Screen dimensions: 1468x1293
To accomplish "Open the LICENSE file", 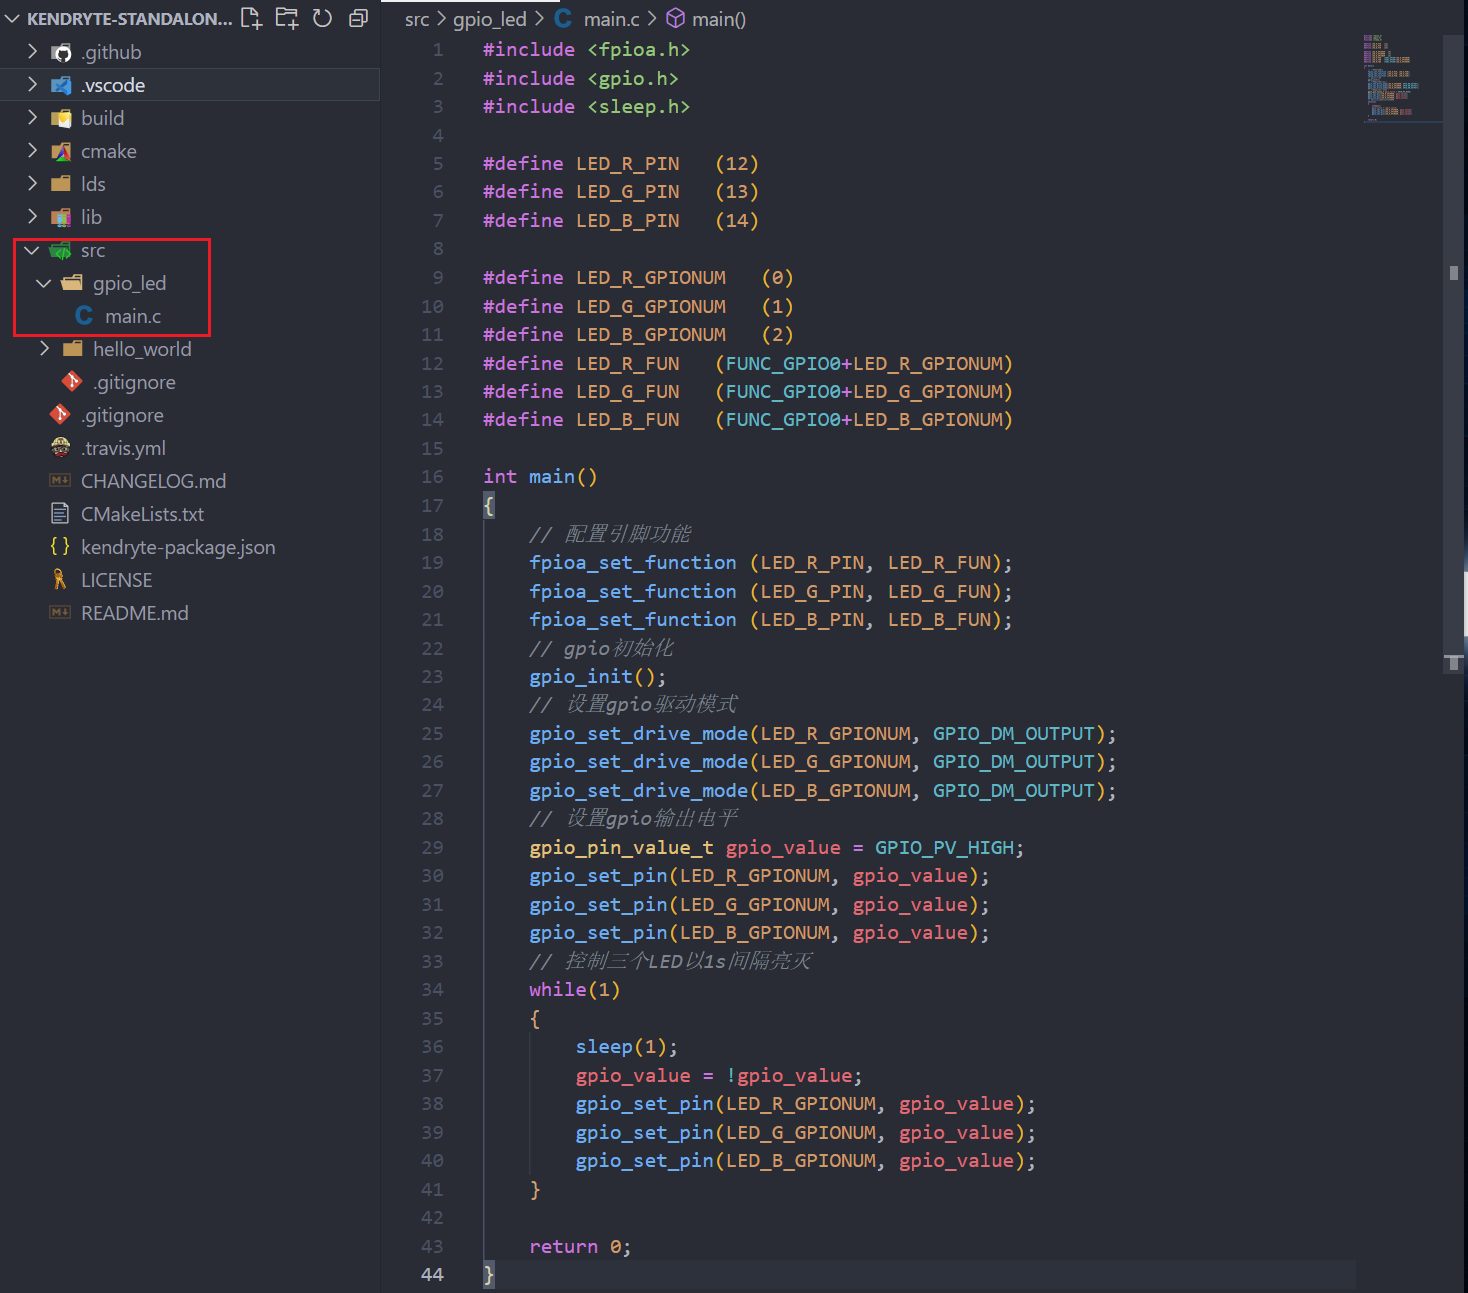I will [x=116, y=580].
